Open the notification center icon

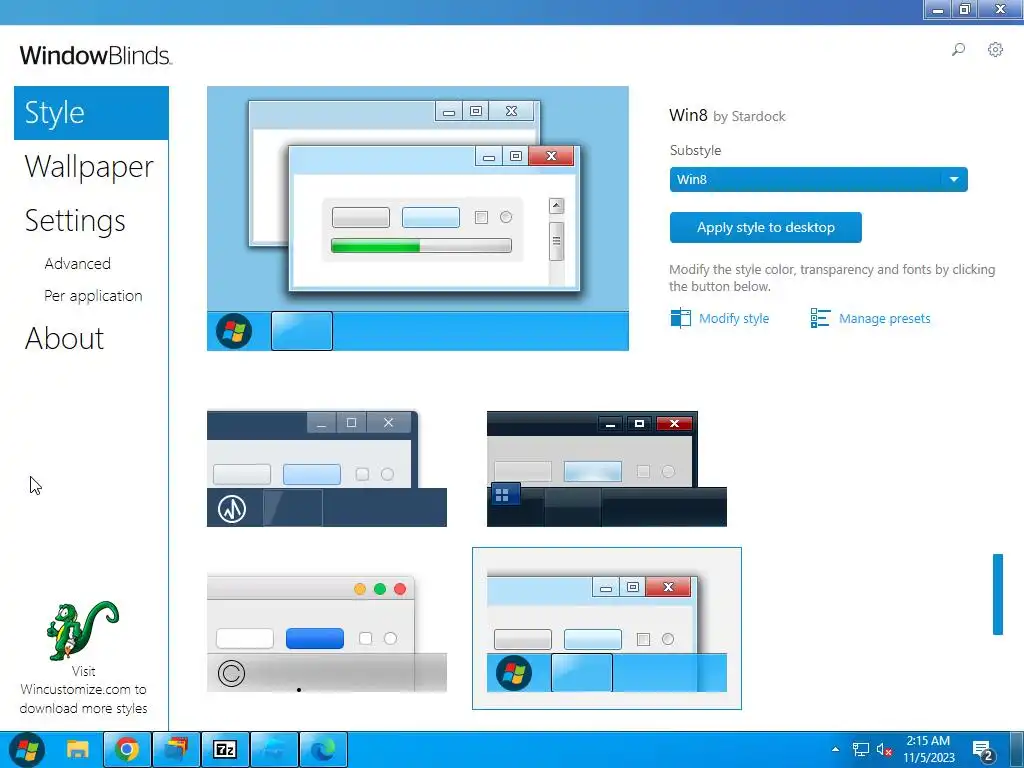(983, 751)
